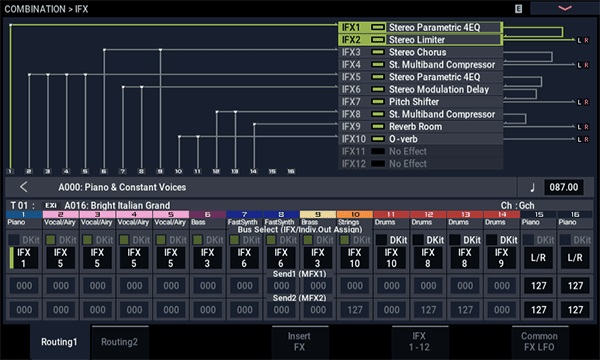Open timbre 1 bus select showing IFX 1
Screen dimensions: 600x360
24,257
